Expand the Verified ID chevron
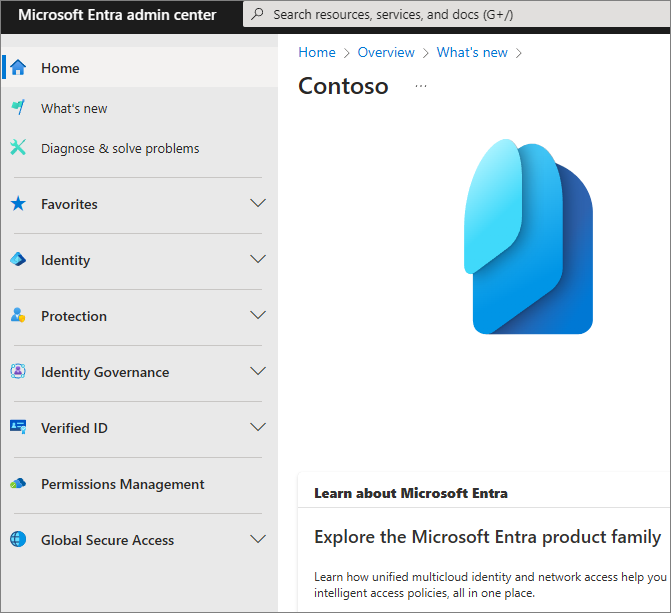671x613 pixels. pyautogui.click(x=258, y=427)
